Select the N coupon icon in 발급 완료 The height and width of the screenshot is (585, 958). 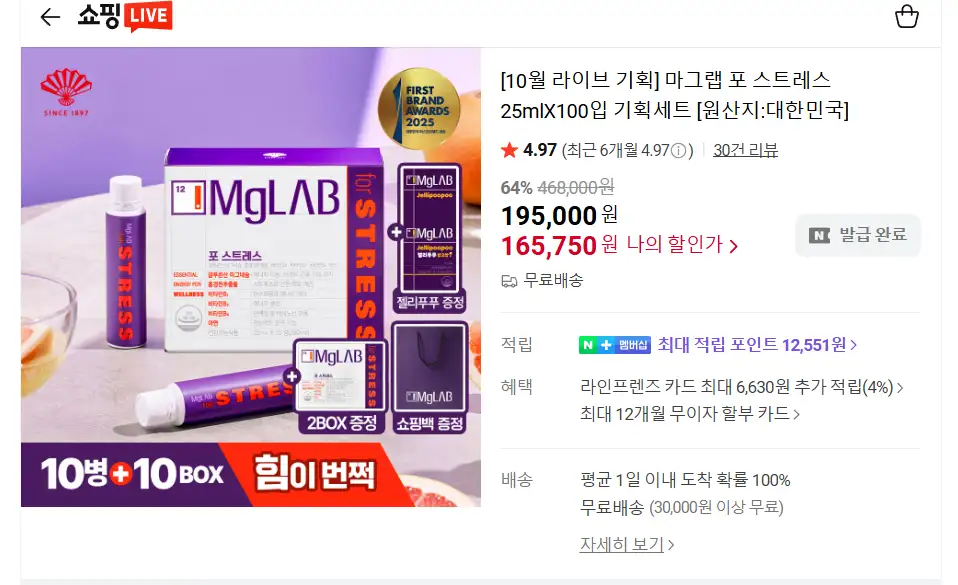819,235
